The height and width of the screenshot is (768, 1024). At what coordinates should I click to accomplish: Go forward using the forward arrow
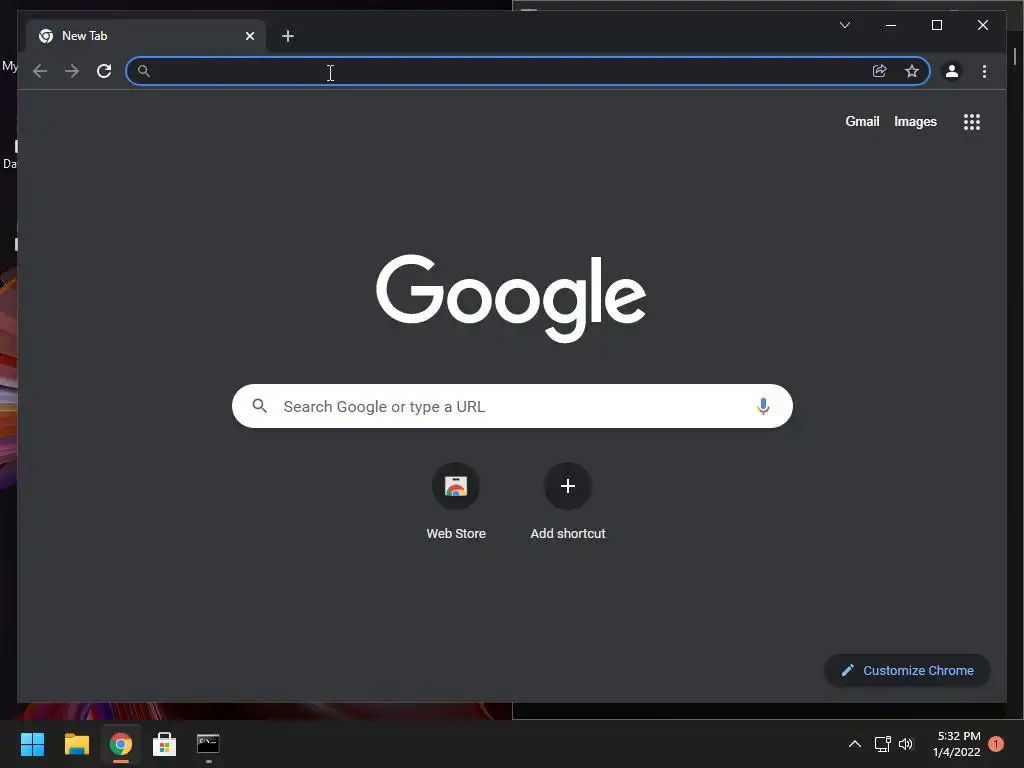click(72, 71)
